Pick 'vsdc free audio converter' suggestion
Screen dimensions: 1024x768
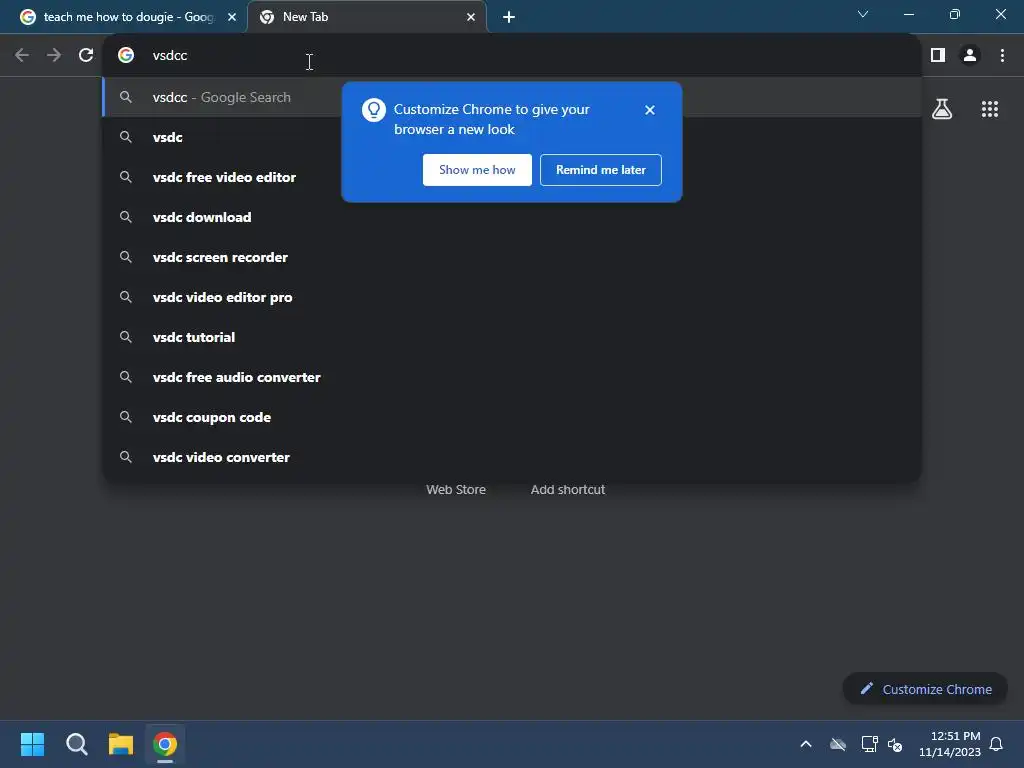pyautogui.click(x=512, y=377)
